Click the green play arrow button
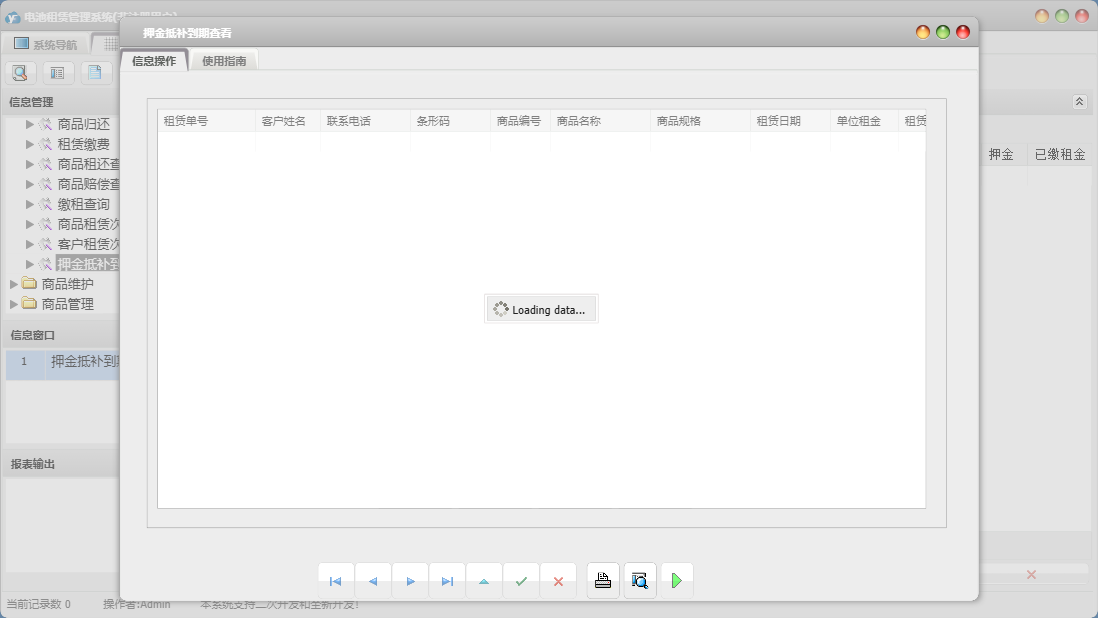 [x=677, y=581]
